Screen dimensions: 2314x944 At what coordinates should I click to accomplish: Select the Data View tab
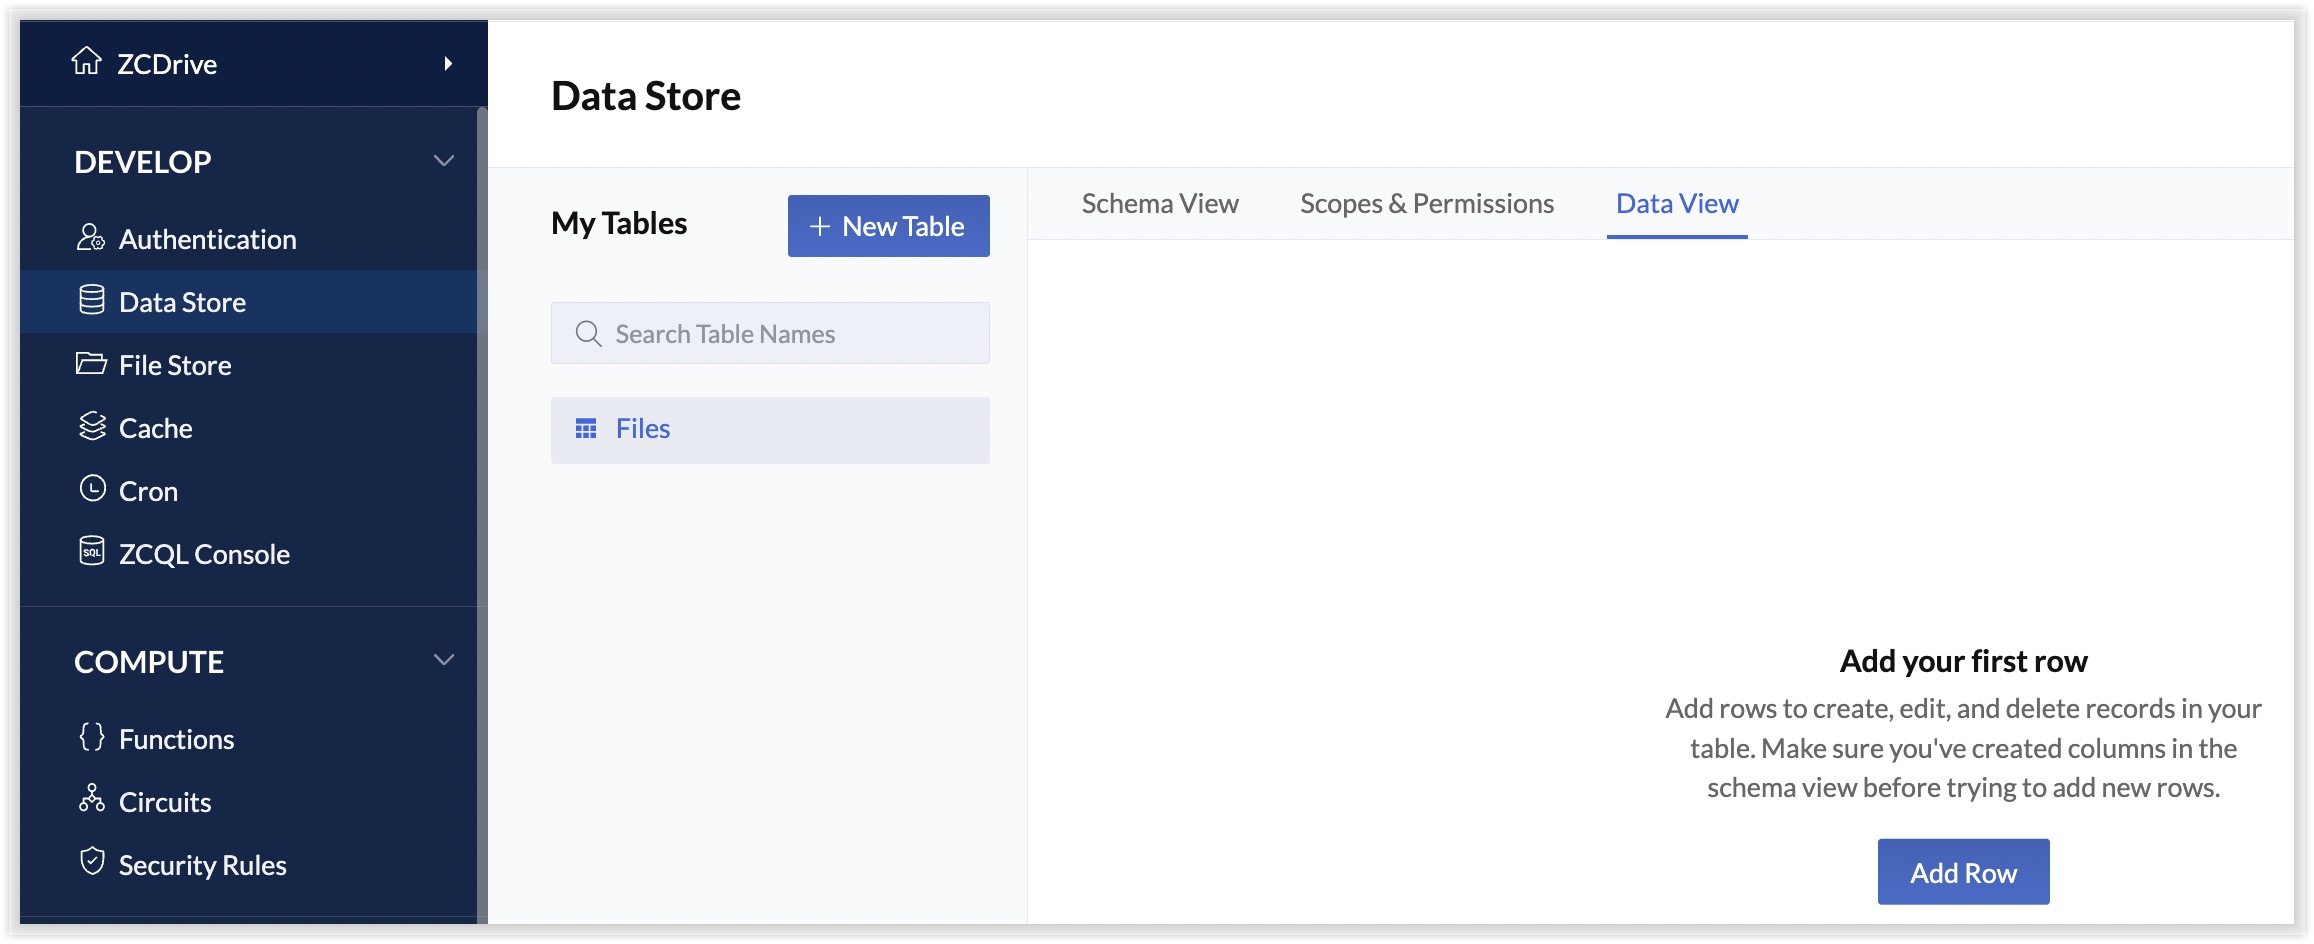1677,204
